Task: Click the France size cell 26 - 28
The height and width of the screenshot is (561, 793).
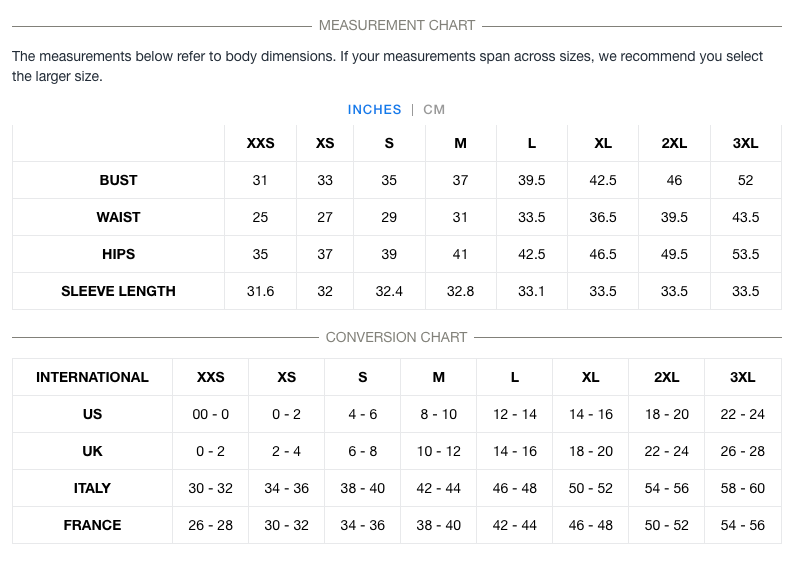Action: pos(210,525)
